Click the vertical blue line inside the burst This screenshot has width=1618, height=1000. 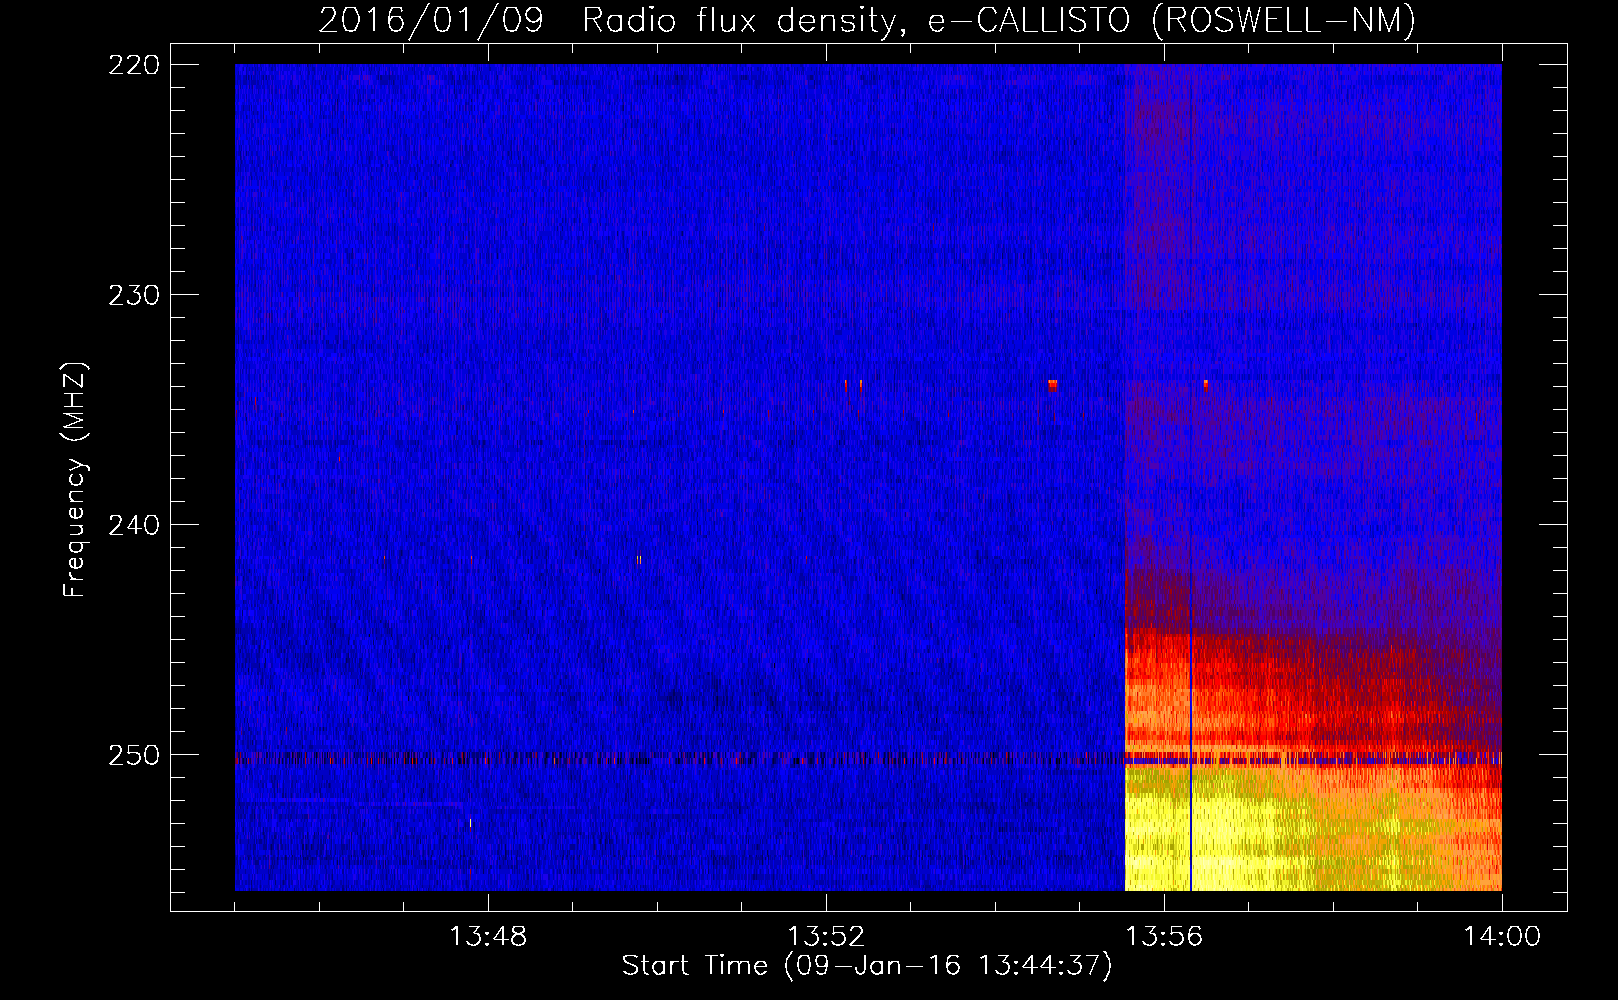pyautogui.click(x=1191, y=732)
